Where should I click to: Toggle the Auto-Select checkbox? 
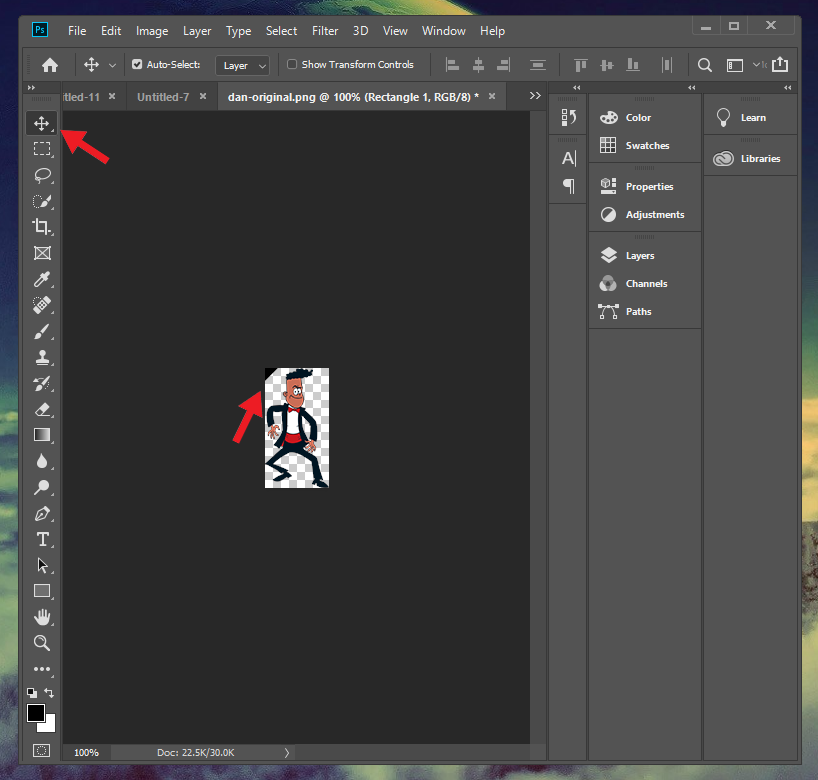(x=137, y=64)
